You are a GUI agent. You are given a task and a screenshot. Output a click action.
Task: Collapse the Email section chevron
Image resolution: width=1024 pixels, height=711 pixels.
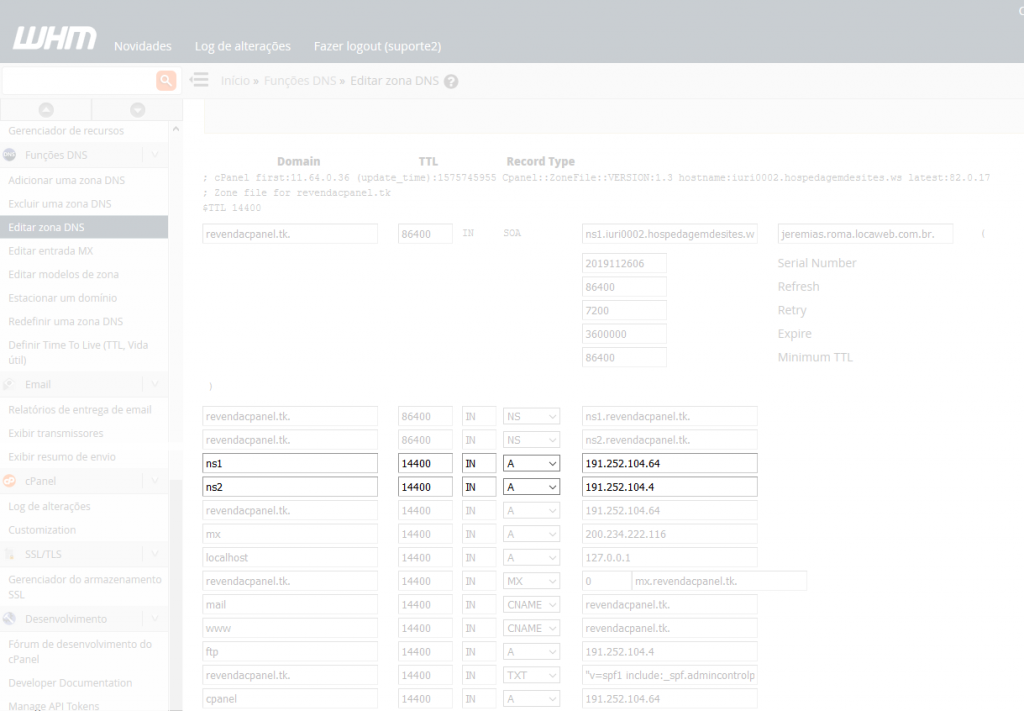point(155,385)
